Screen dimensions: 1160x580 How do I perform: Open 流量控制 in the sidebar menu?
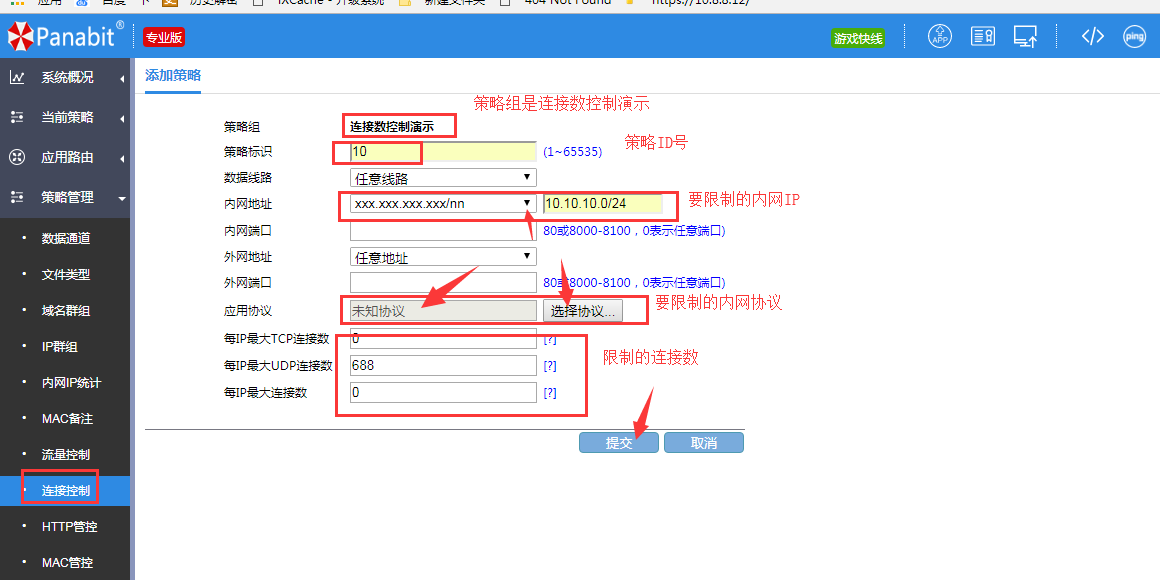point(66,454)
